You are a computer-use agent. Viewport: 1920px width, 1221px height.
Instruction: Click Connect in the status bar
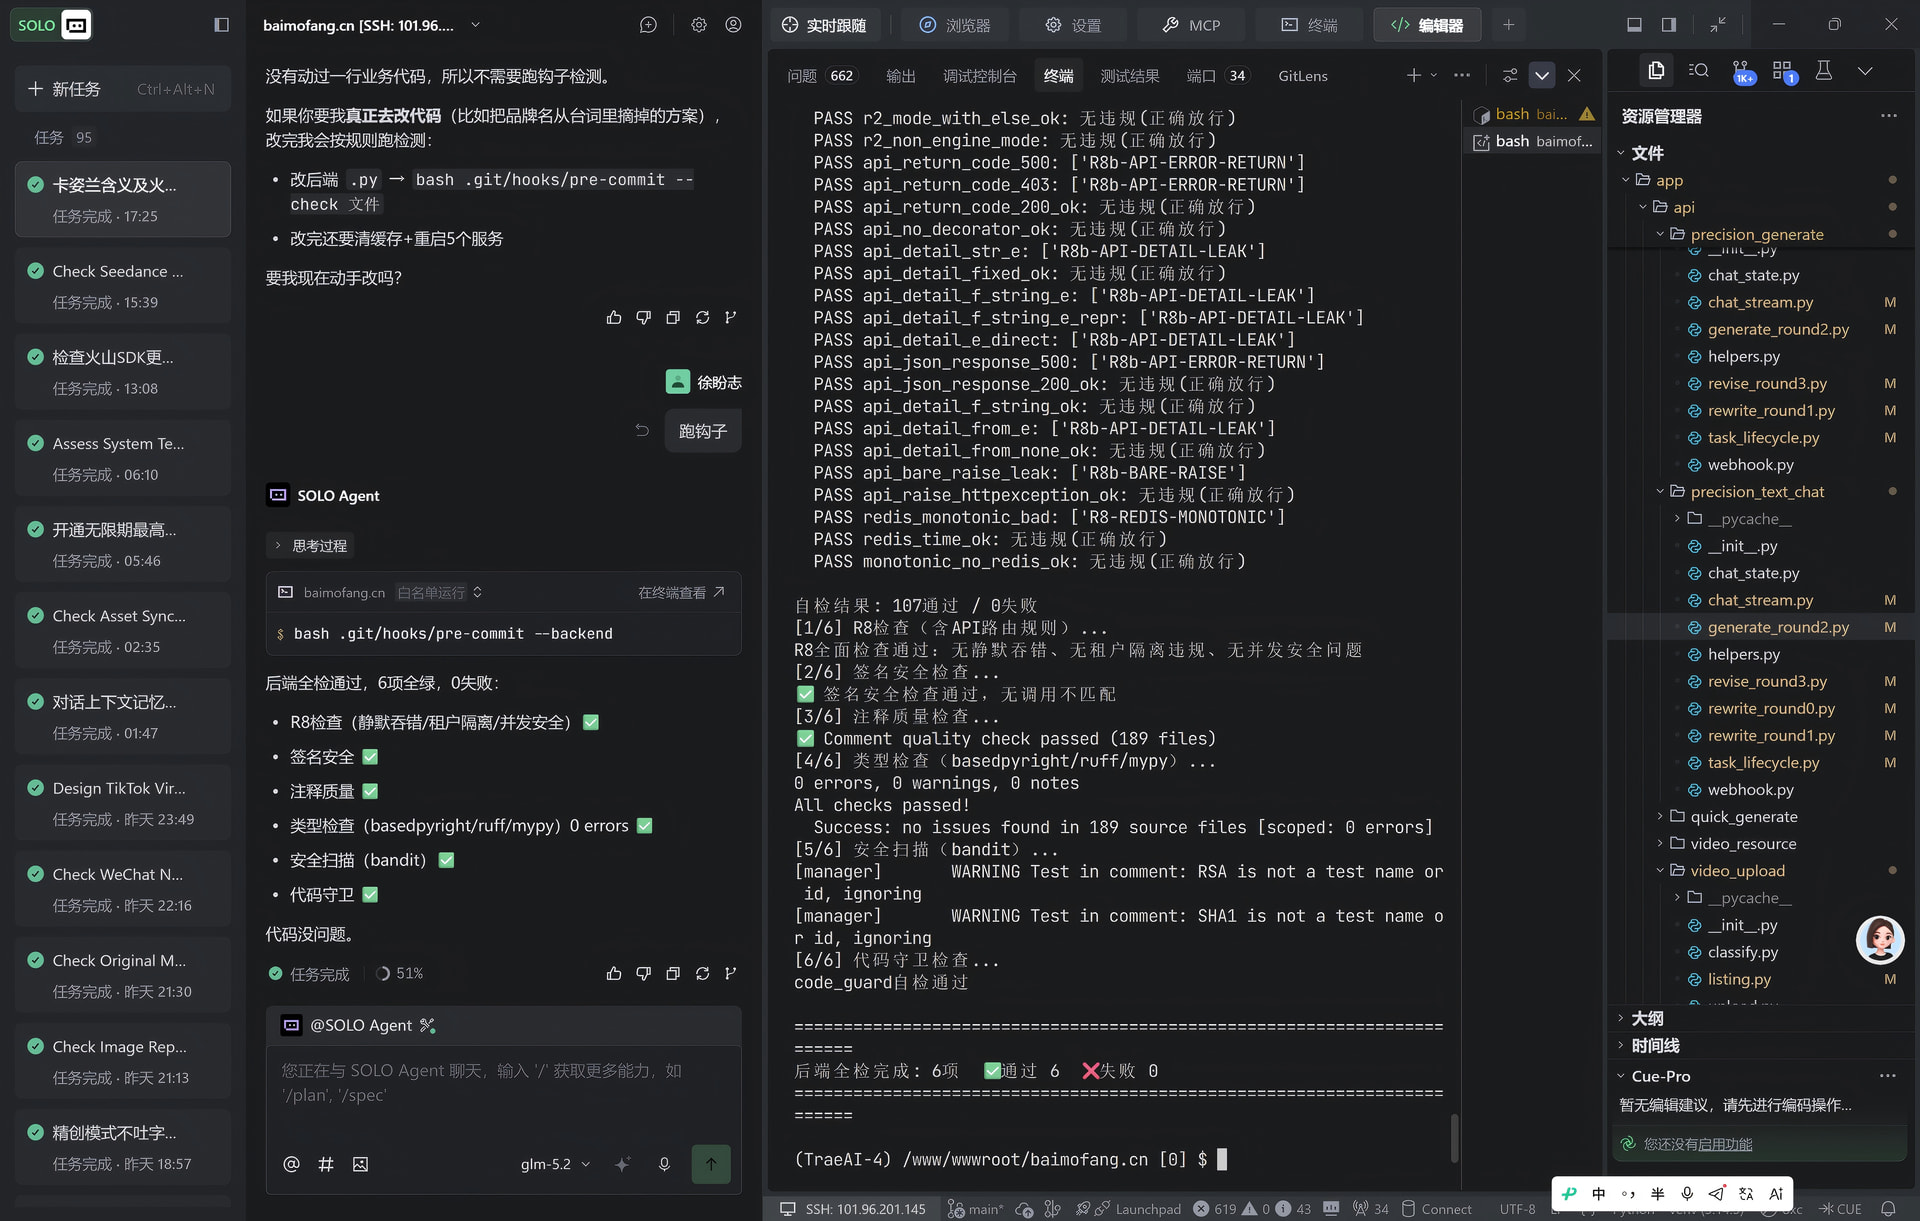(1436, 1208)
